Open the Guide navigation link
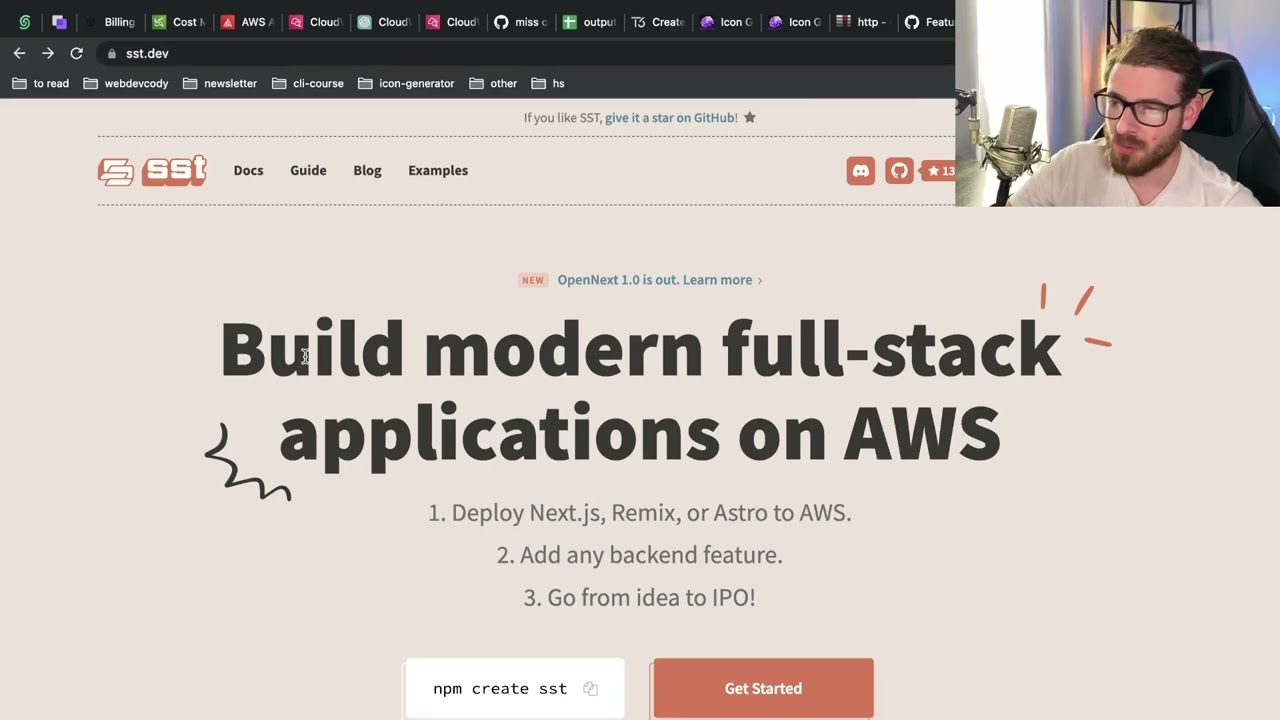This screenshot has width=1280, height=720. 308,170
